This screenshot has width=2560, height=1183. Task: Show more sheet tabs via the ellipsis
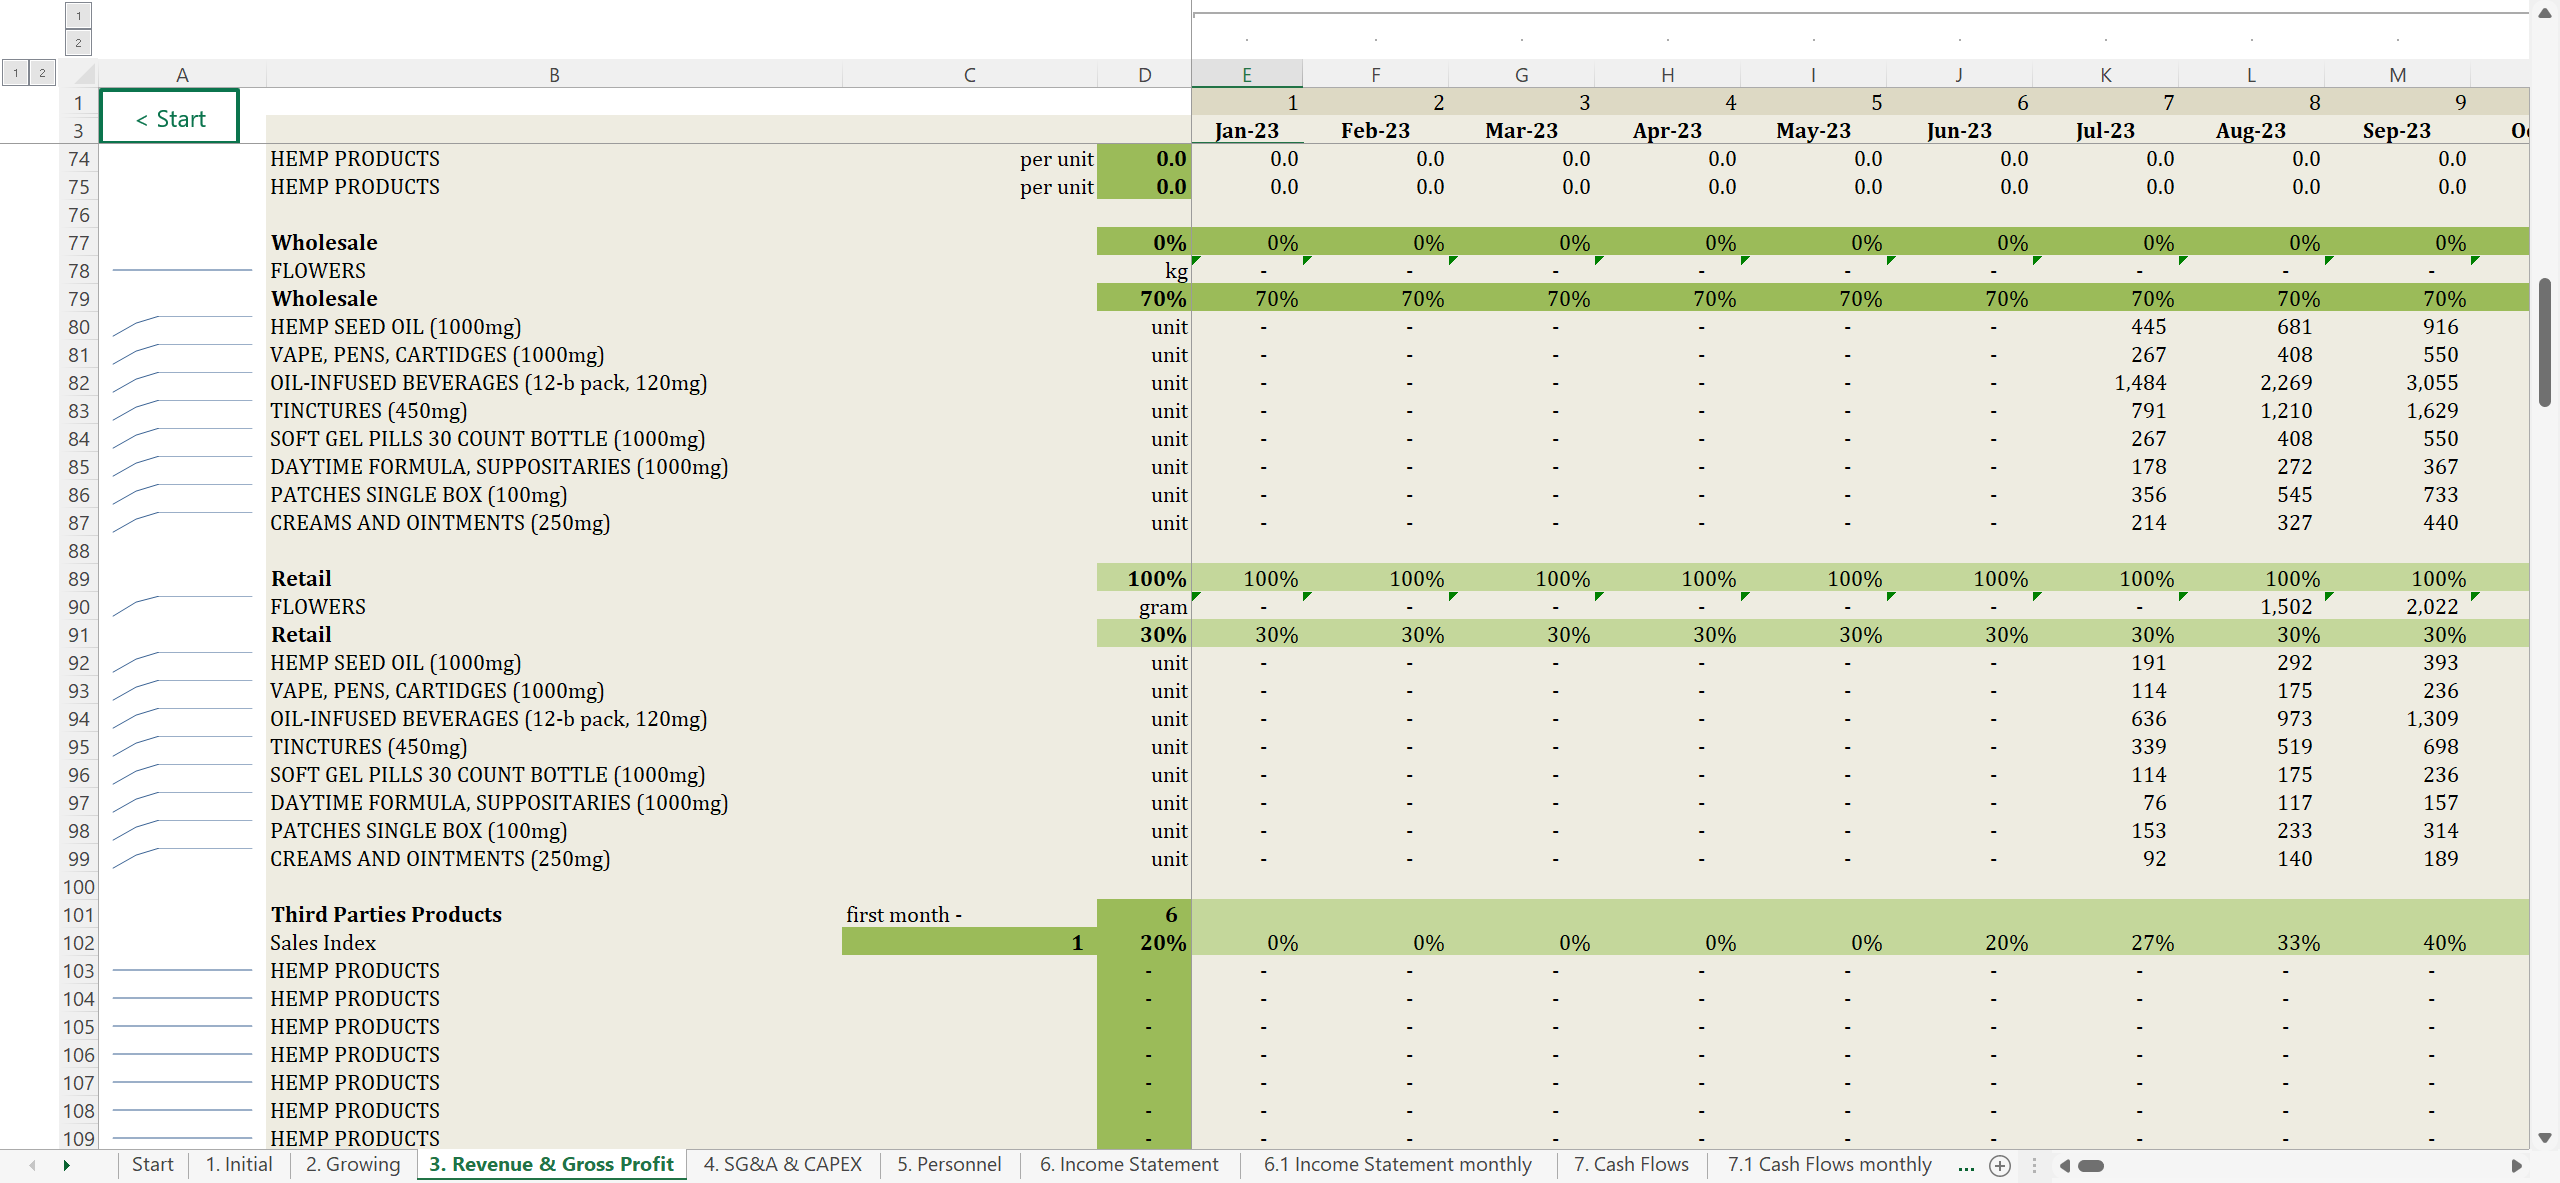click(1966, 1165)
